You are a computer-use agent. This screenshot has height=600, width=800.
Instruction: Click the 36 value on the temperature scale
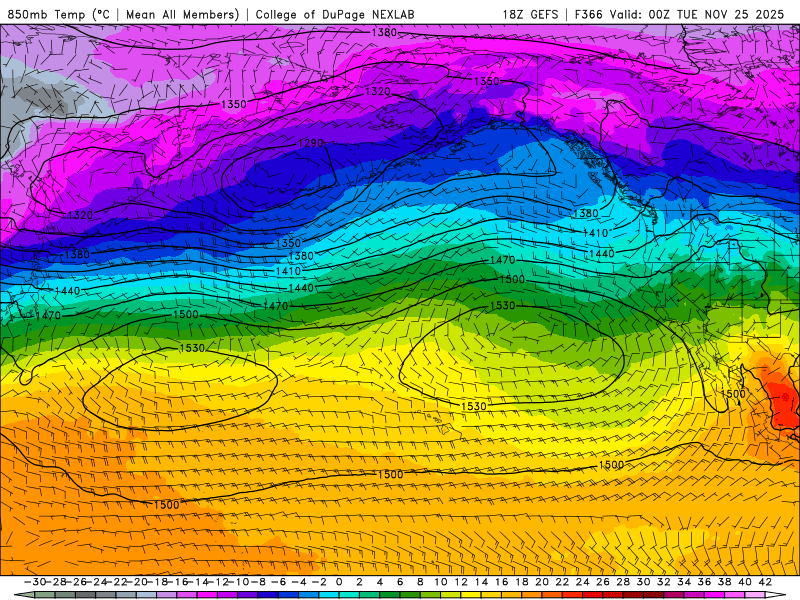pyautogui.click(x=705, y=582)
